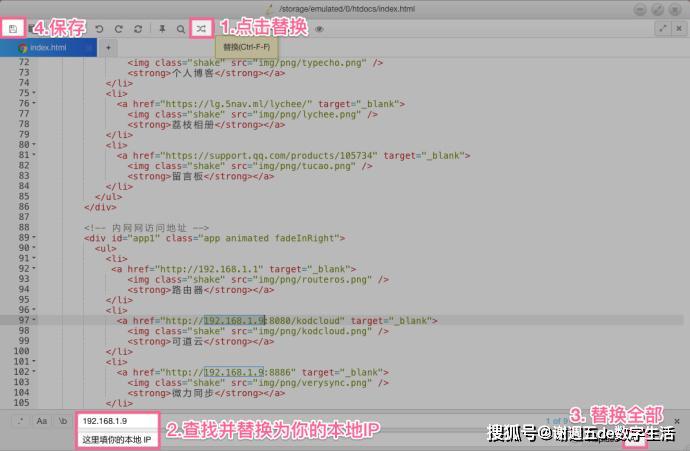Collapse code fold at line 76
This screenshot has height=451, width=690.
point(34,103)
